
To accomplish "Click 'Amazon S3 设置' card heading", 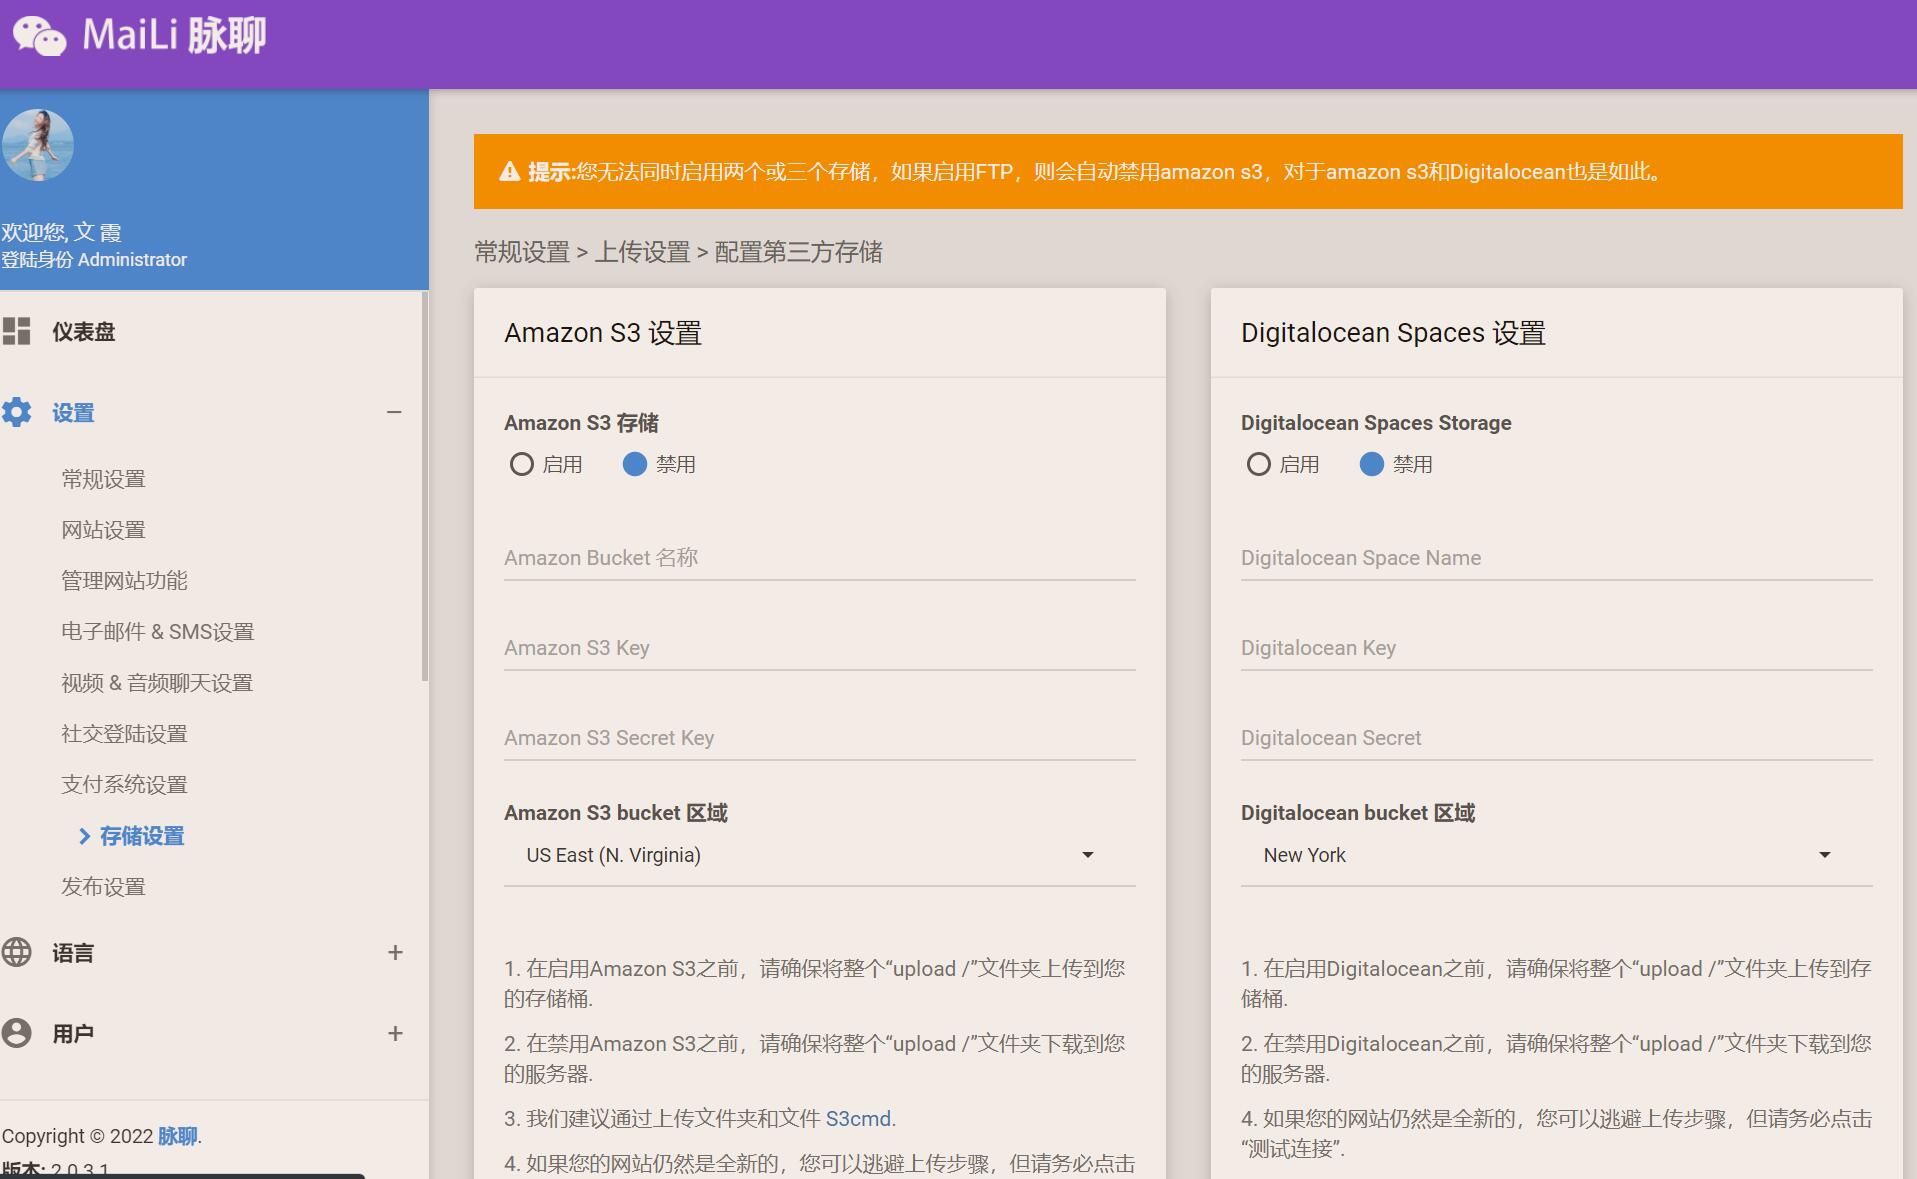I will point(603,333).
